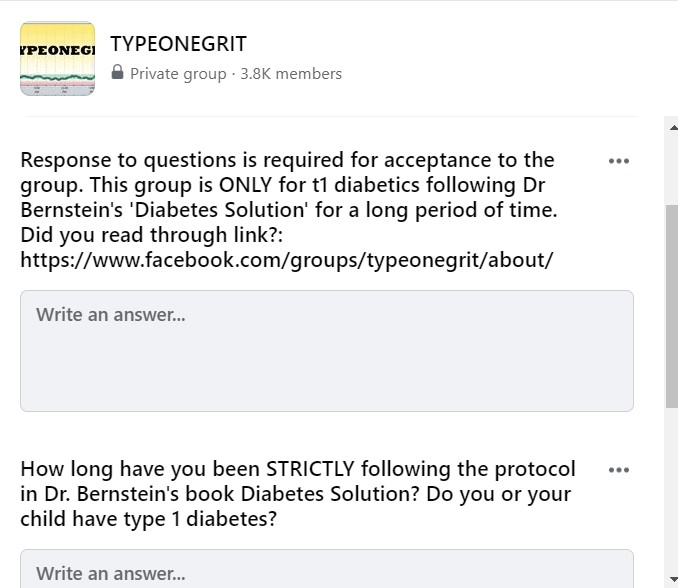
Task: Click the 'Private group' label
Action: [x=178, y=73]
